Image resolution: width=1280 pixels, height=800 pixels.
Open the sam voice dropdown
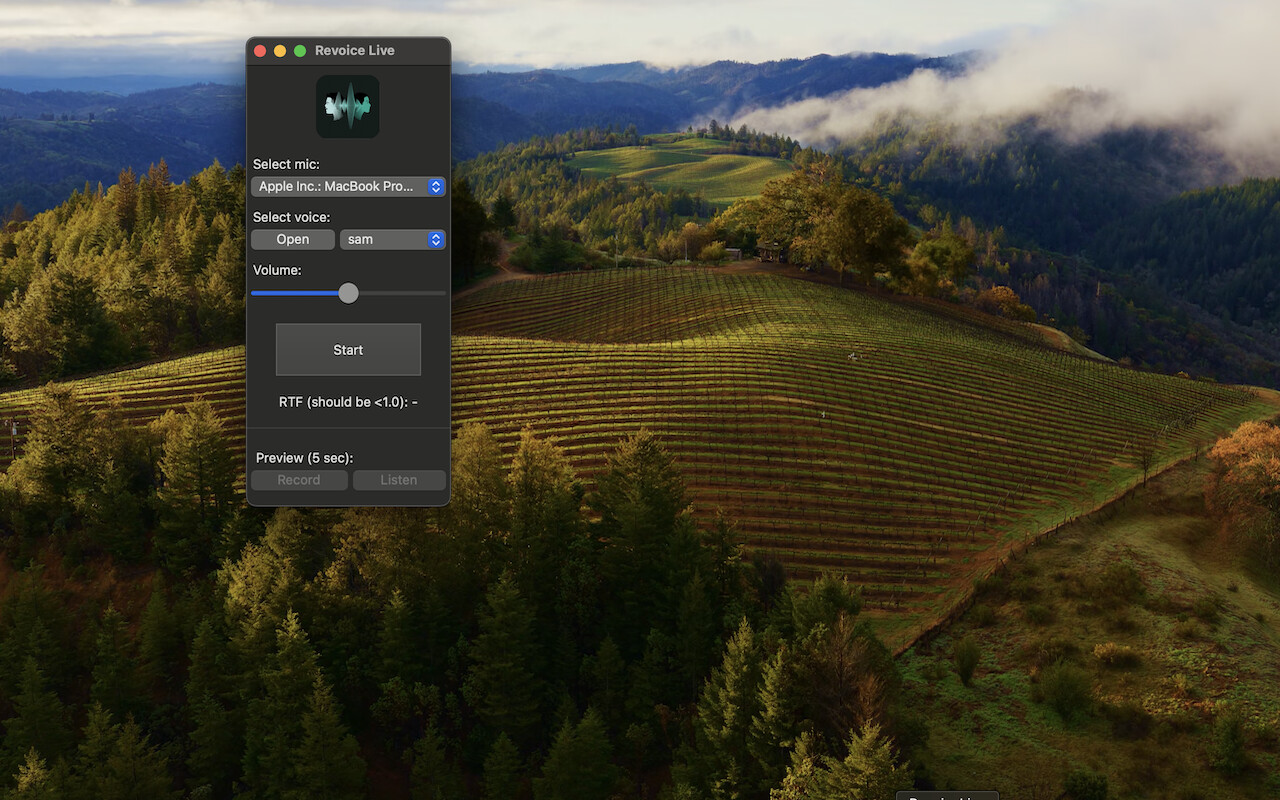pos(393,239)
